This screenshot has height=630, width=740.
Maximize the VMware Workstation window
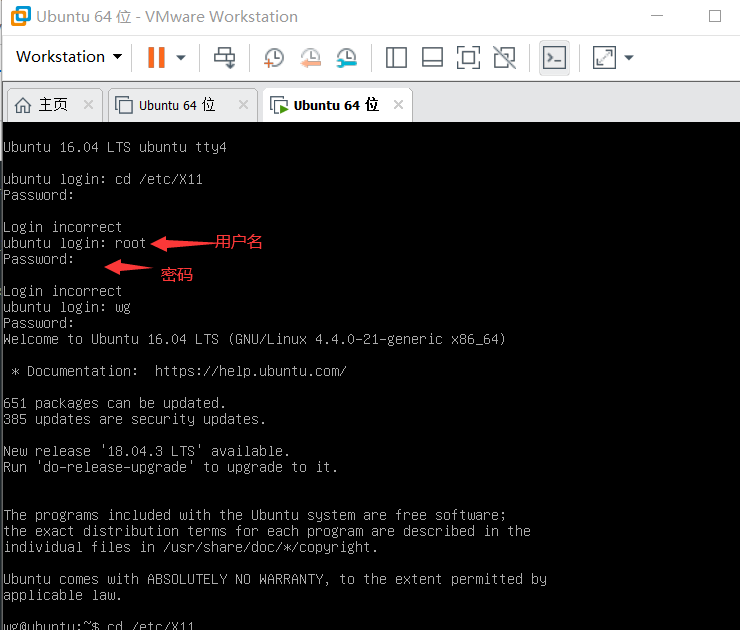tap(715, 16)
